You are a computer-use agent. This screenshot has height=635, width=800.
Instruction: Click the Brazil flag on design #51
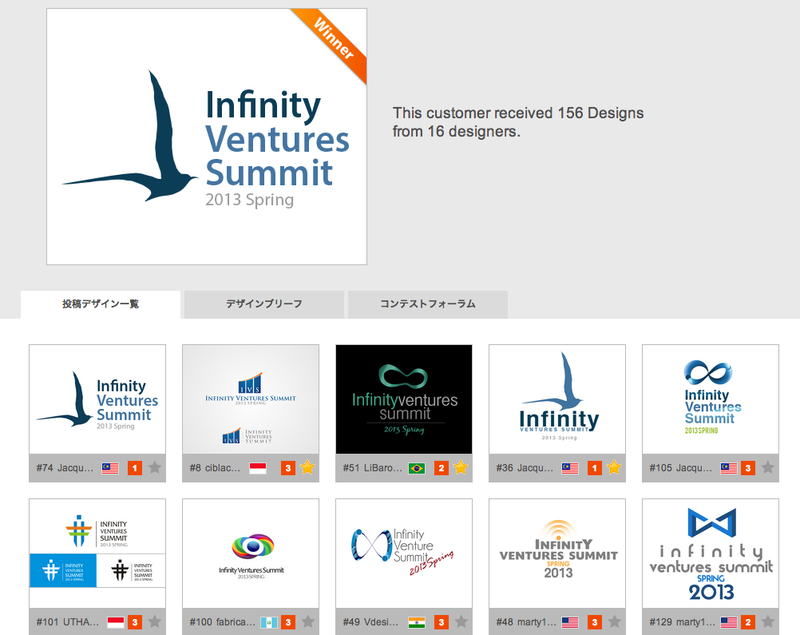pos(417,468)
